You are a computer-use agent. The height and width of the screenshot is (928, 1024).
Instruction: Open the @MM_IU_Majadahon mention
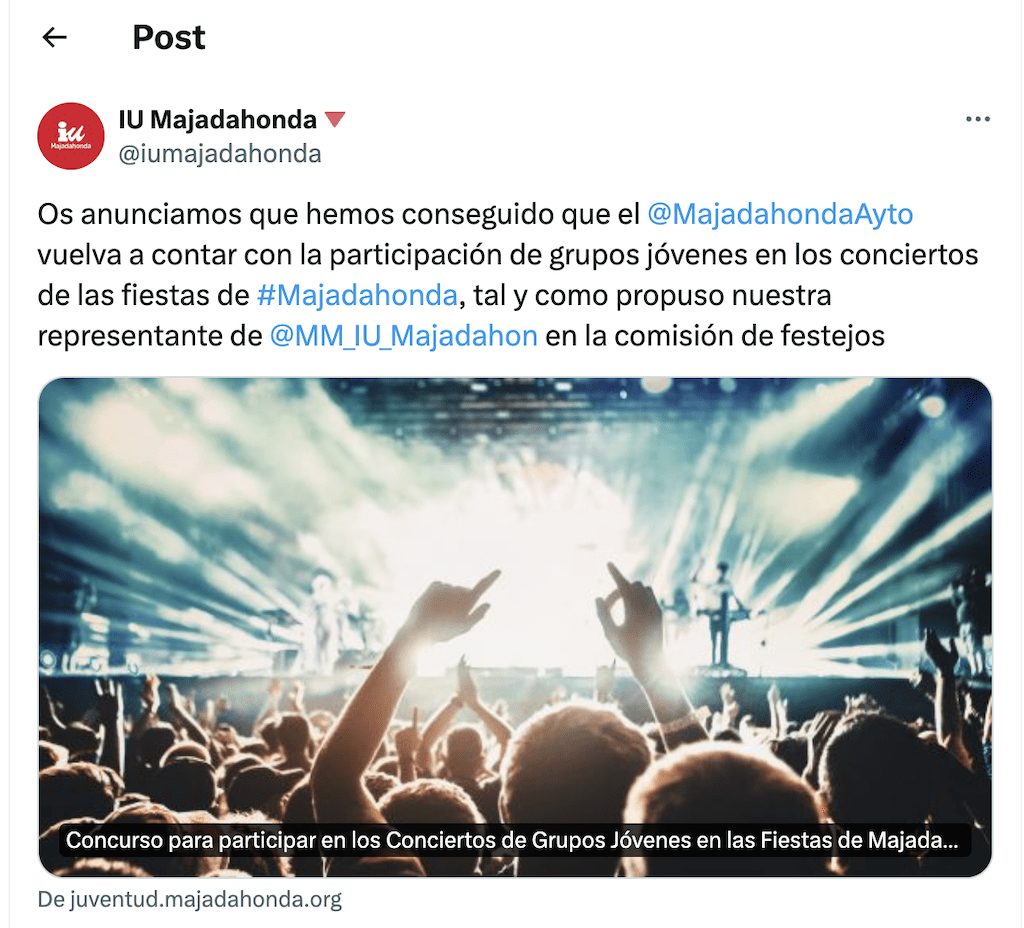(x=404, y=336)
